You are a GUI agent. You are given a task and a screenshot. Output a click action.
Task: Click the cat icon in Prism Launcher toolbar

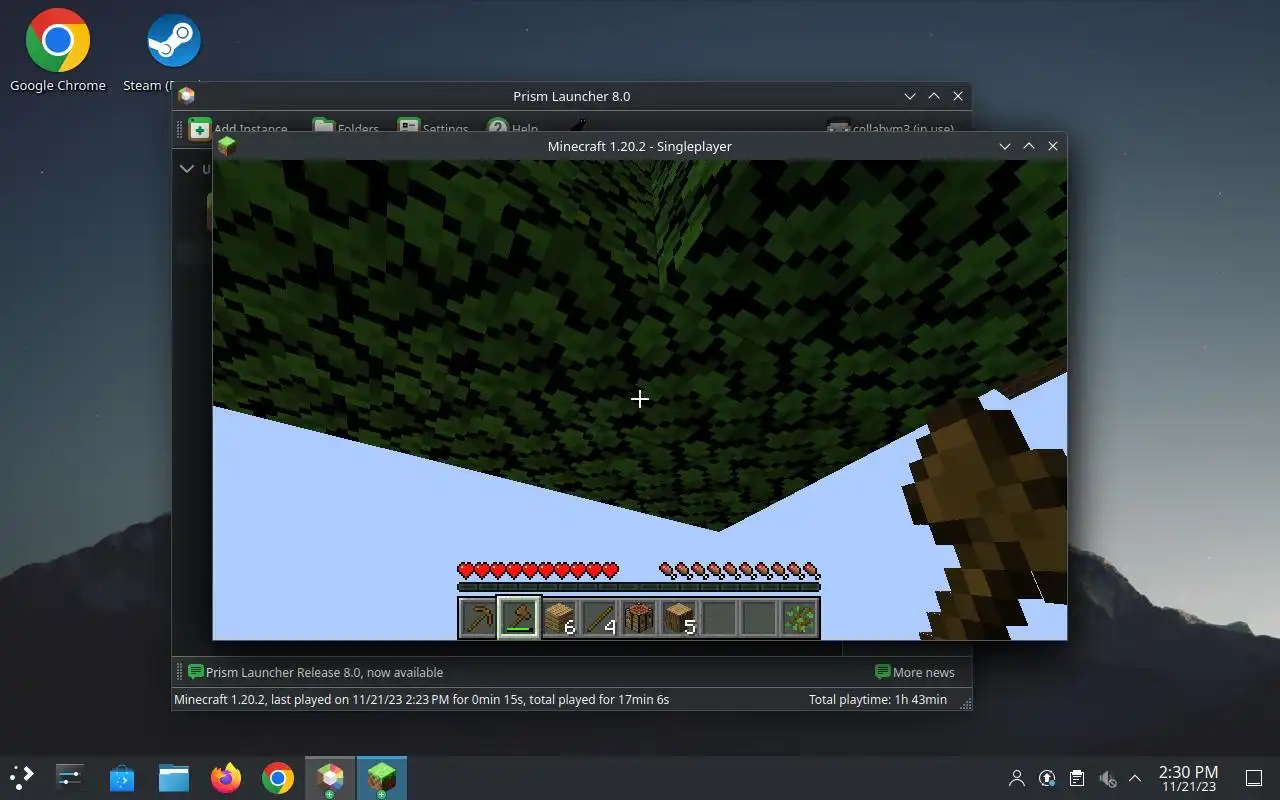click(x=578, y=126)
